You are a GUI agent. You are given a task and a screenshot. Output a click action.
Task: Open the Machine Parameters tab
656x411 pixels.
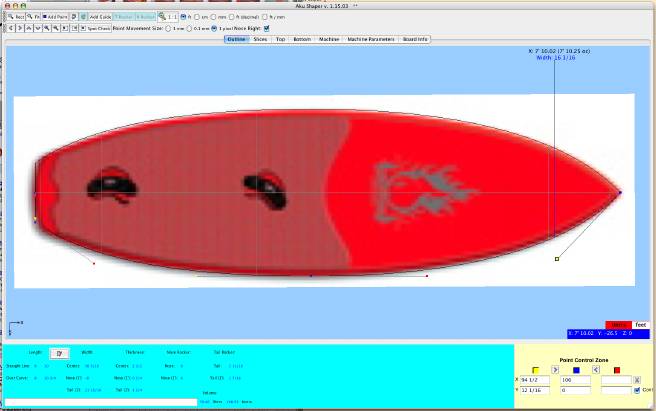click(370, 39)
